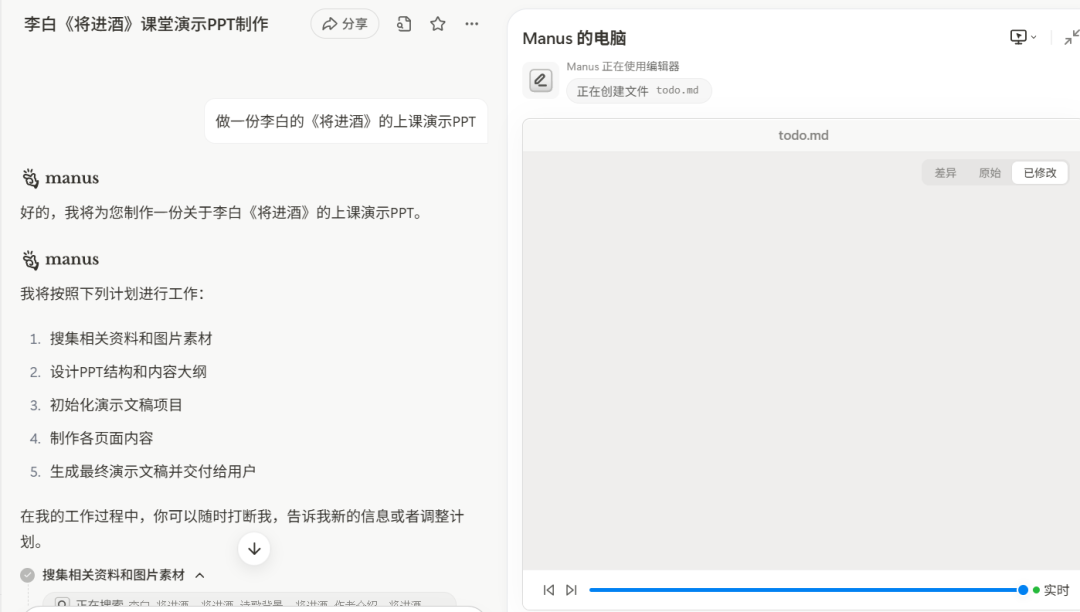Image resolution: width=1080 pixels, height=612 pixels.
Task: Click the downward arrow circle to scroll chat
Action: pyautogui.click(x=254, y=548)
